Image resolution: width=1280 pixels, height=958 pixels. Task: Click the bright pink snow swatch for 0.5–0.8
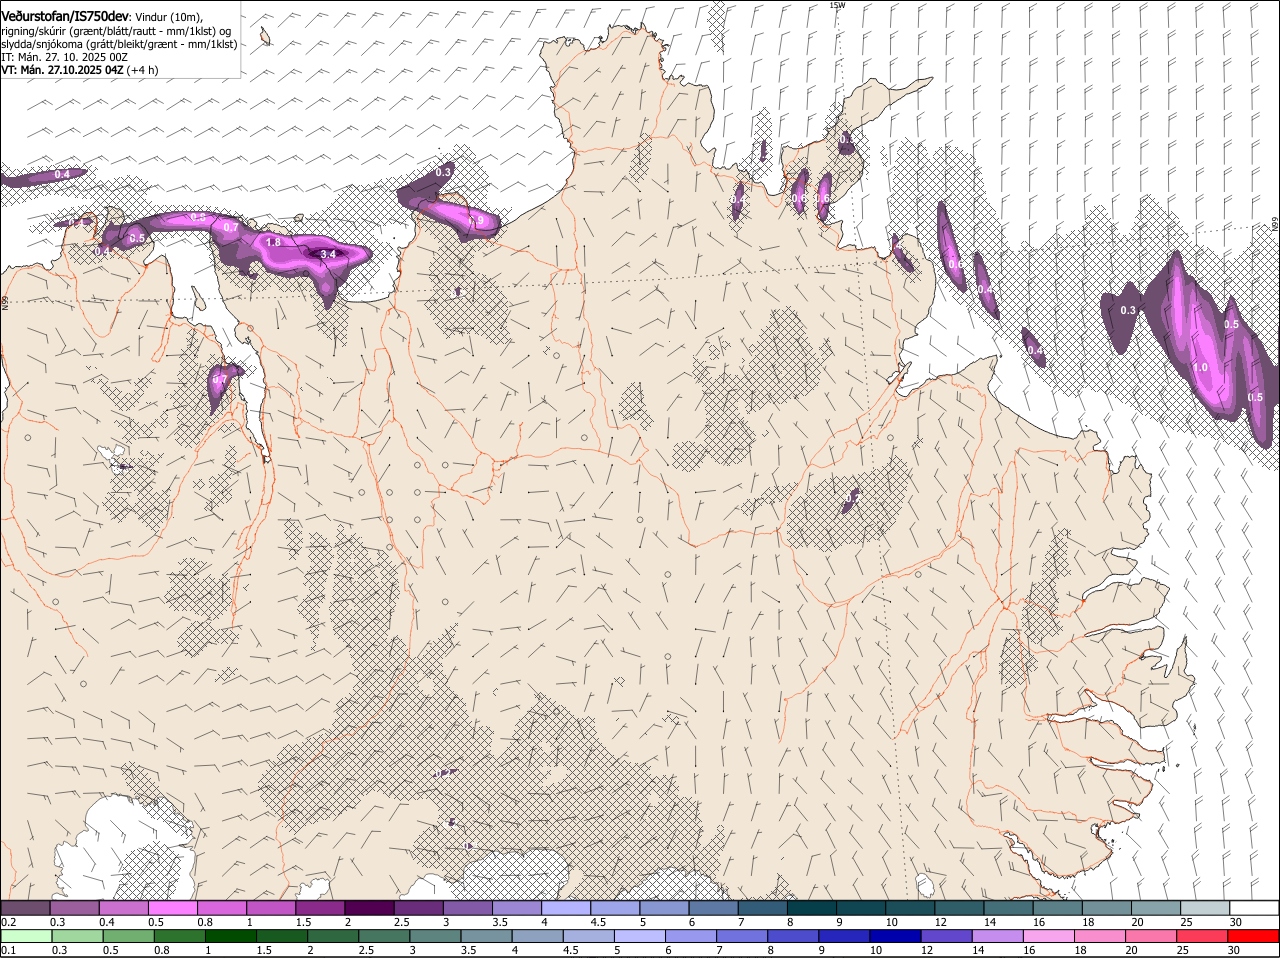pos(173,907)
